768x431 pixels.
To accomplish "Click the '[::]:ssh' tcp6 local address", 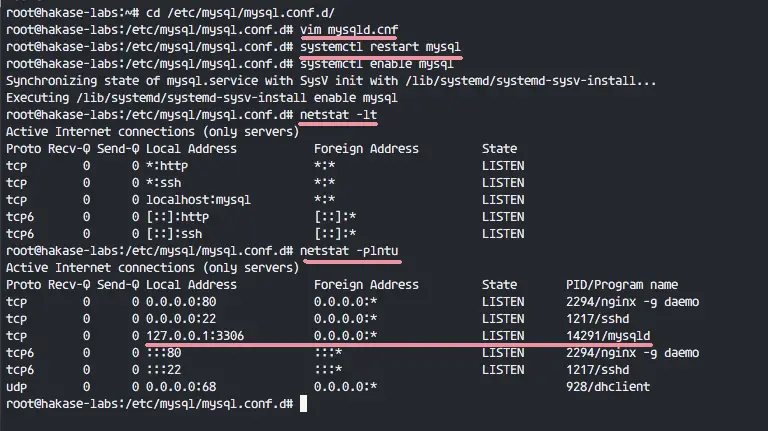I will (174, 234).
